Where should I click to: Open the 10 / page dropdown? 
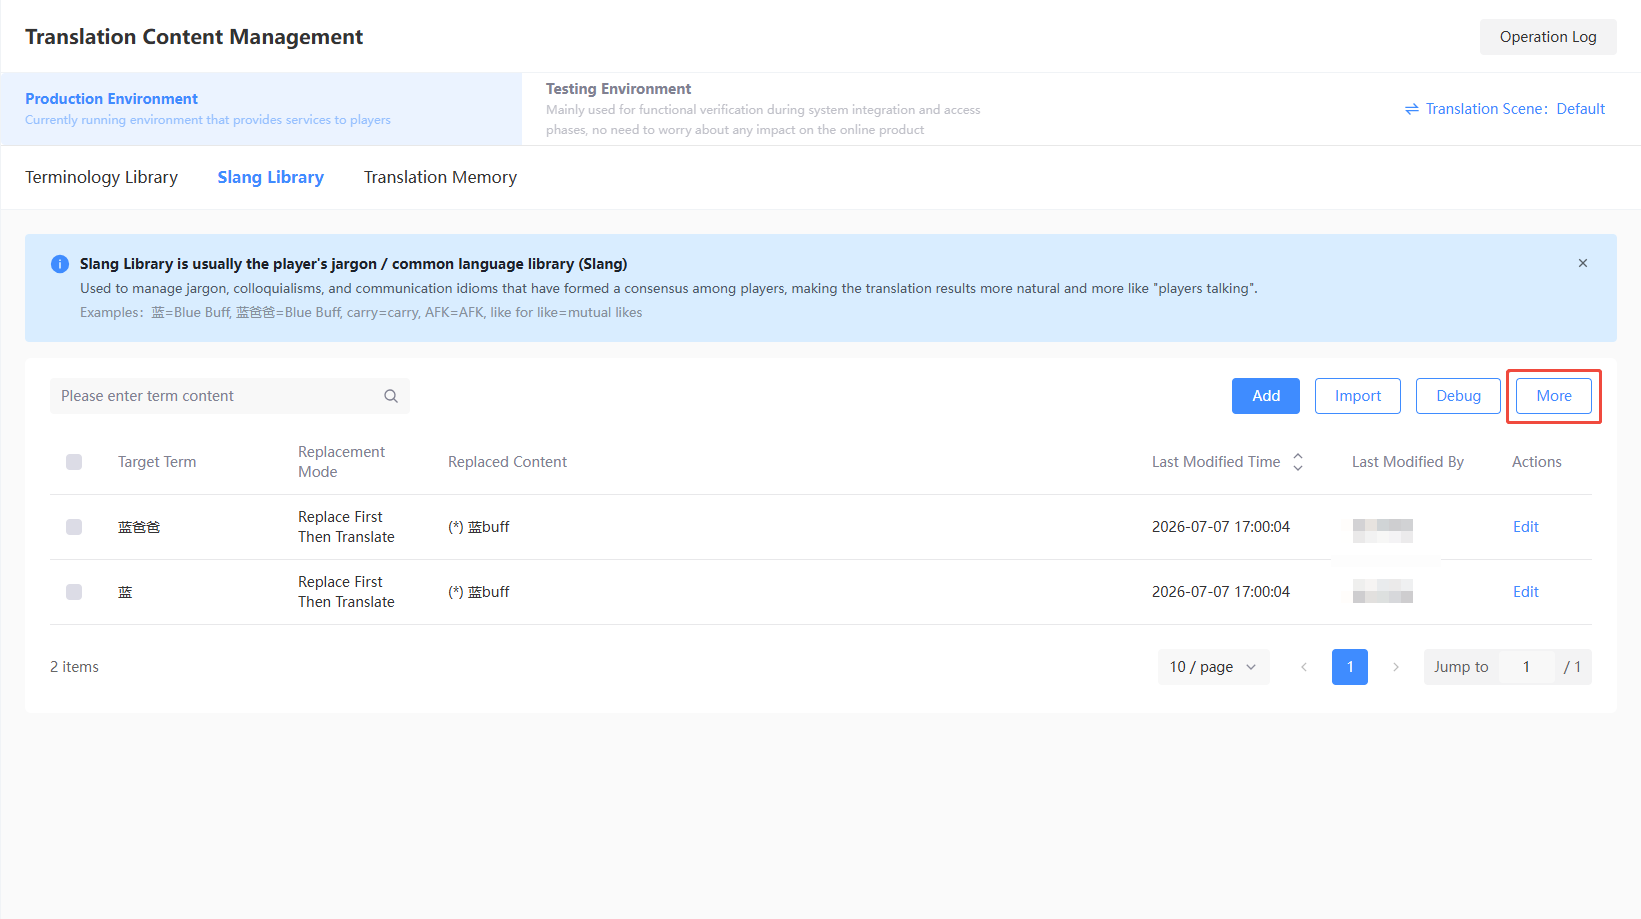tap(1214, 667)
